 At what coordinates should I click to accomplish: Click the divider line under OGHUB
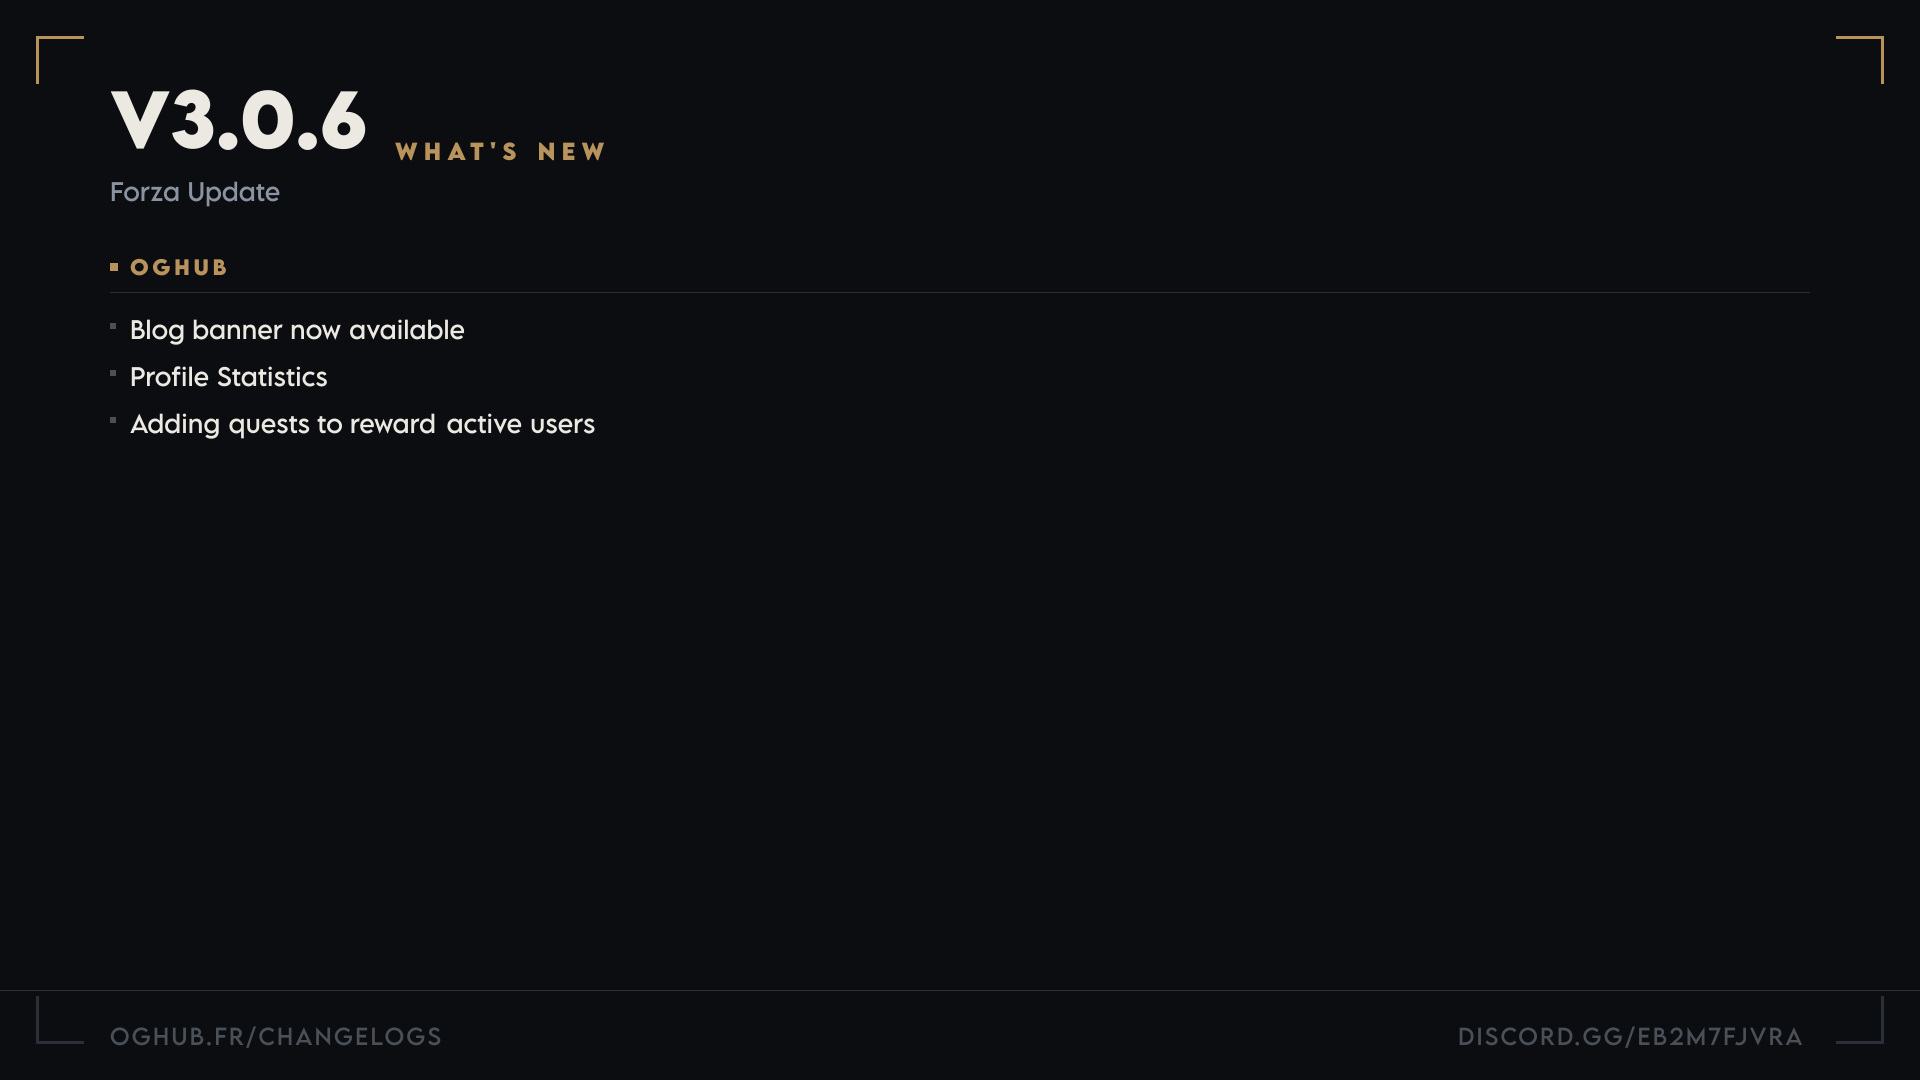tap(960, 292)
